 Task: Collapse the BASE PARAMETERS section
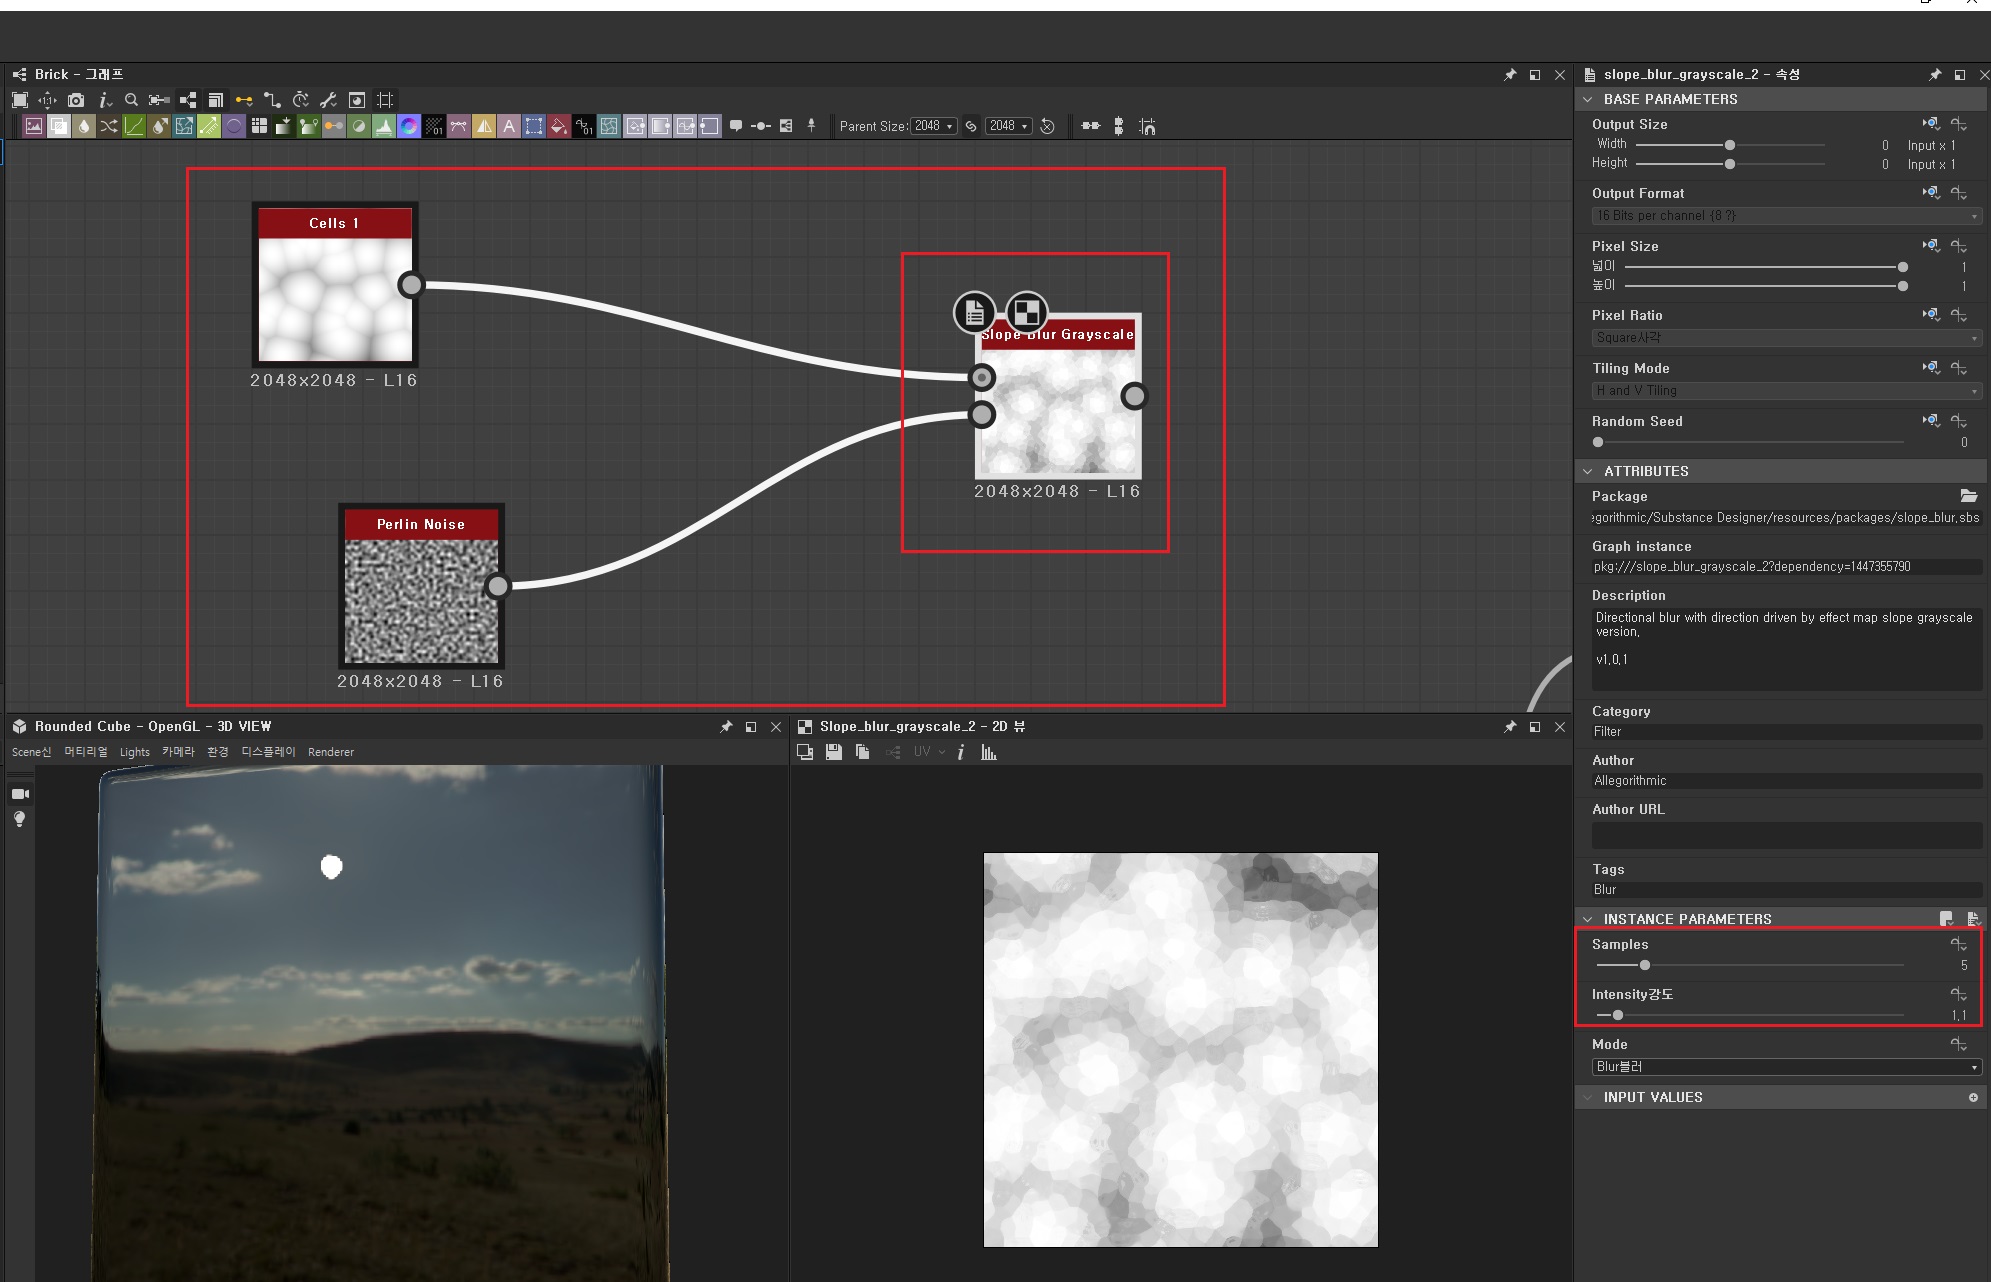pos(1588,99)
